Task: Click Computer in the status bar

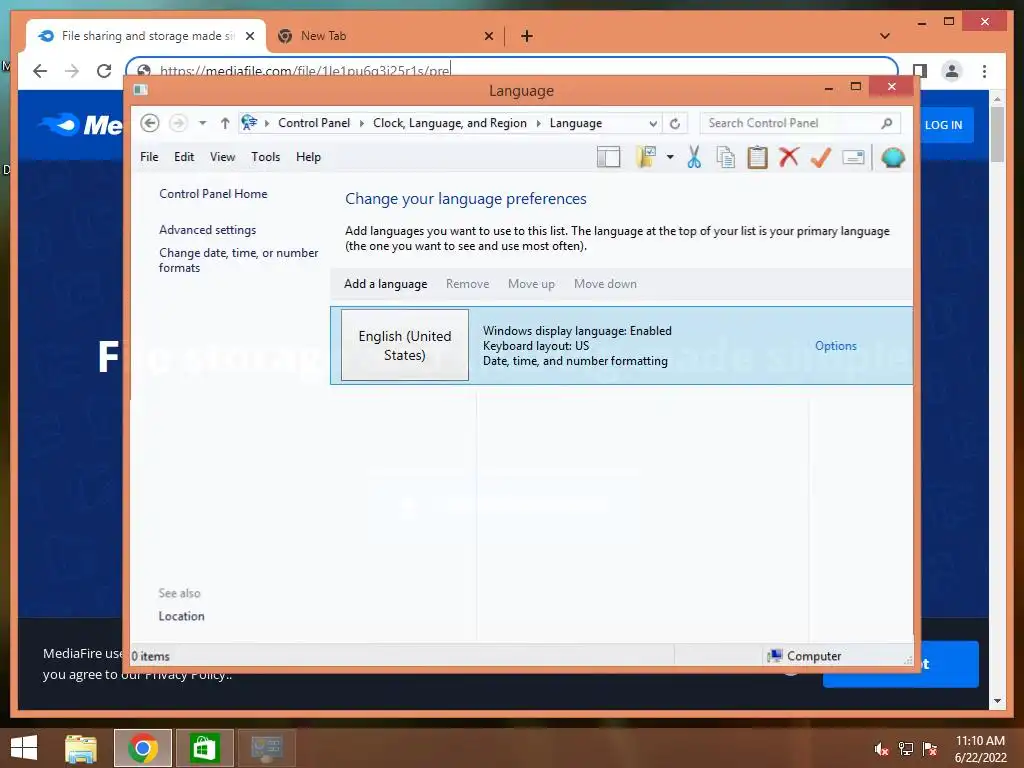Action: 805,656
